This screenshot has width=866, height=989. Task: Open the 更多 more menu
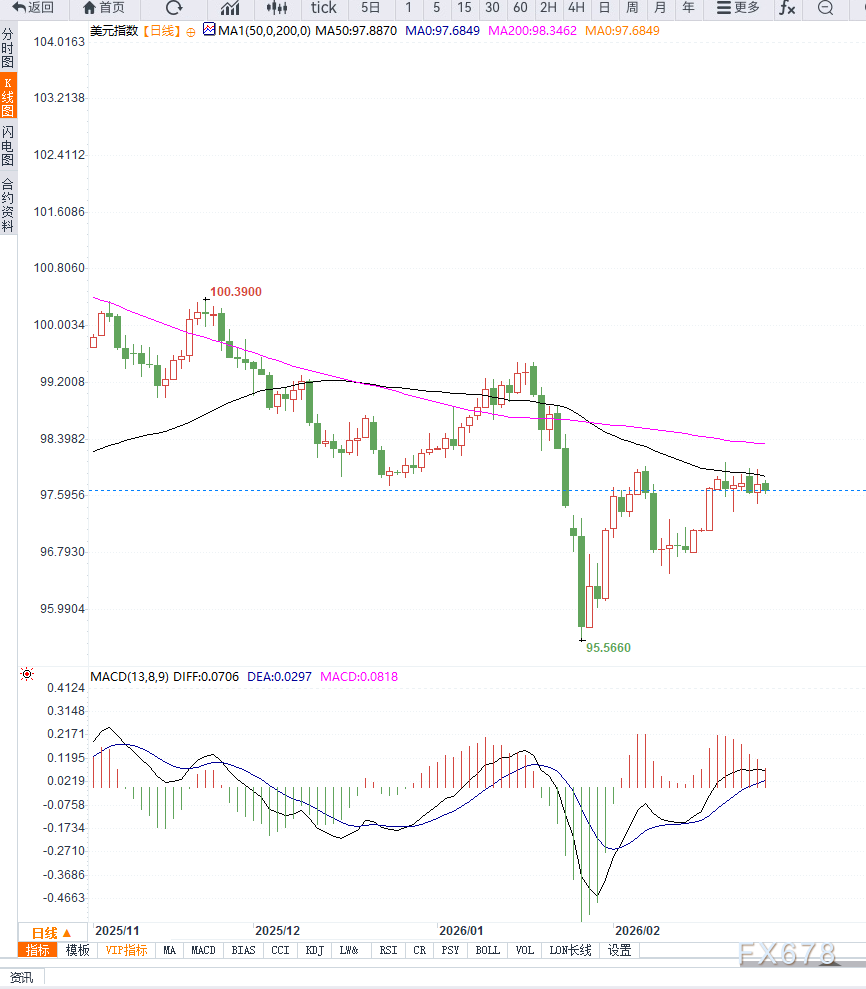pyautogui.click(x=738, y=8)
